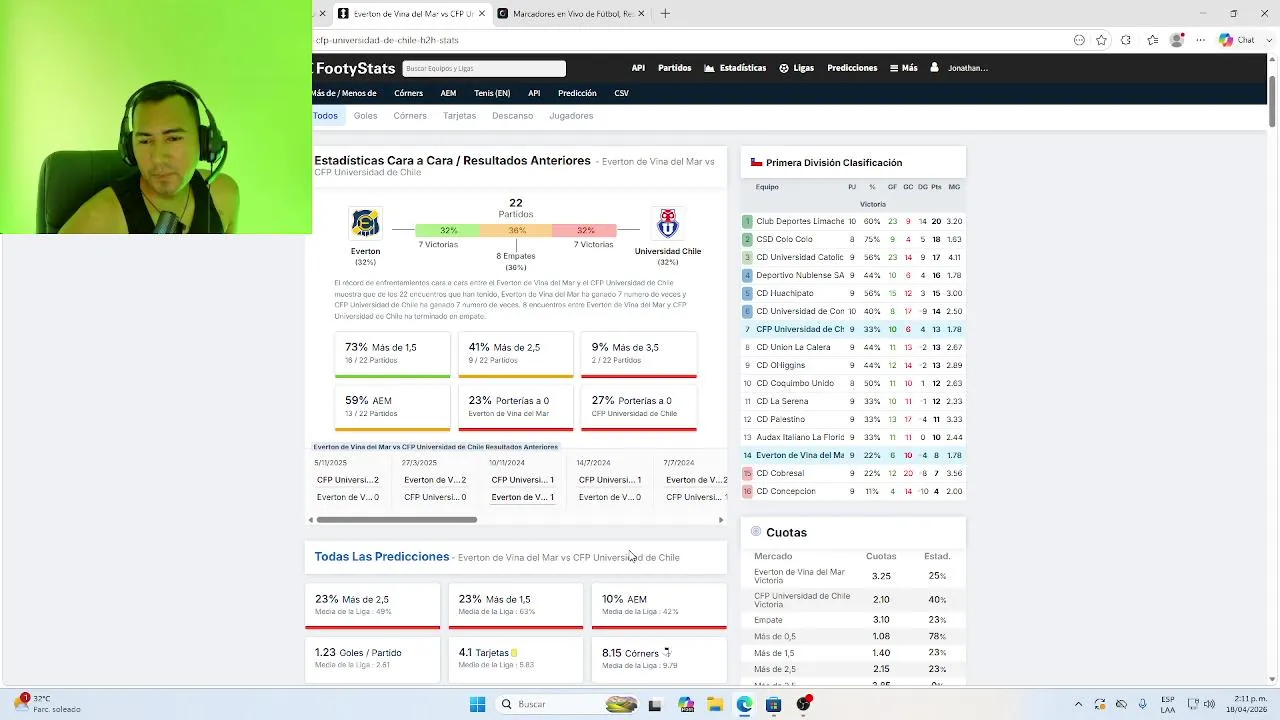Click the microphone tray icon

[1143, 704]
